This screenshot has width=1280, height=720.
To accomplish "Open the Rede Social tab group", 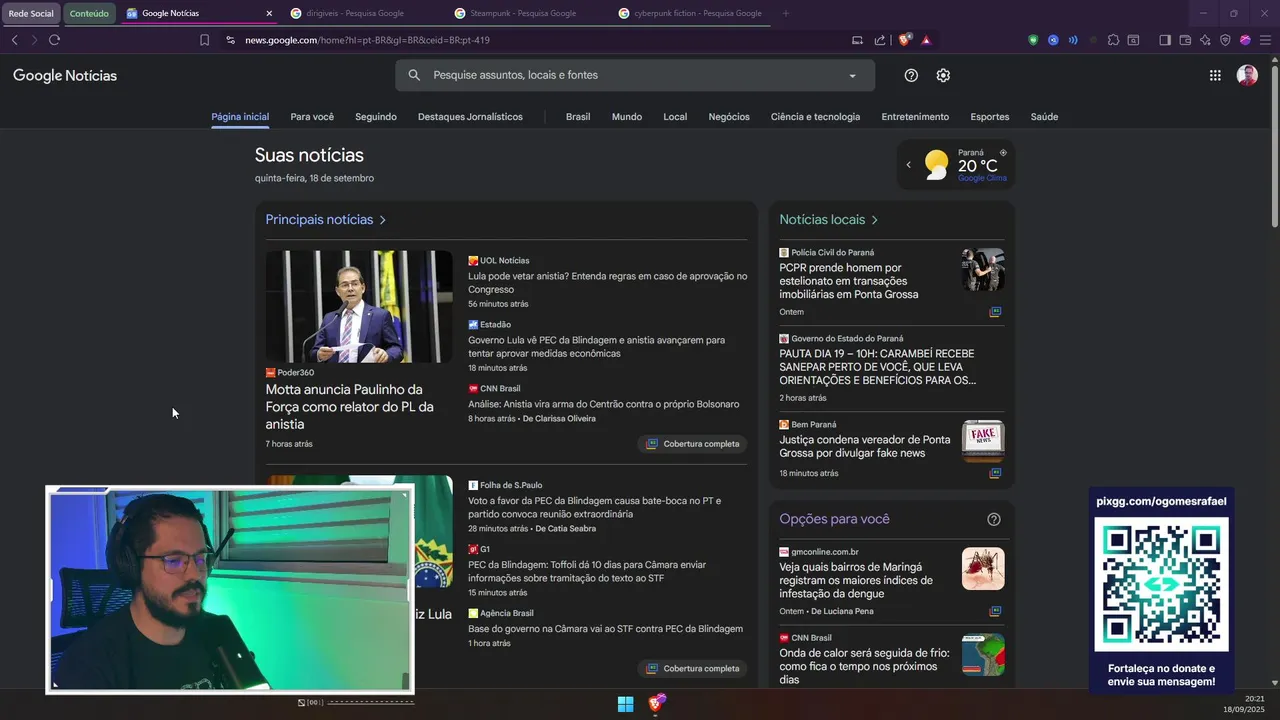I will 31,14.
